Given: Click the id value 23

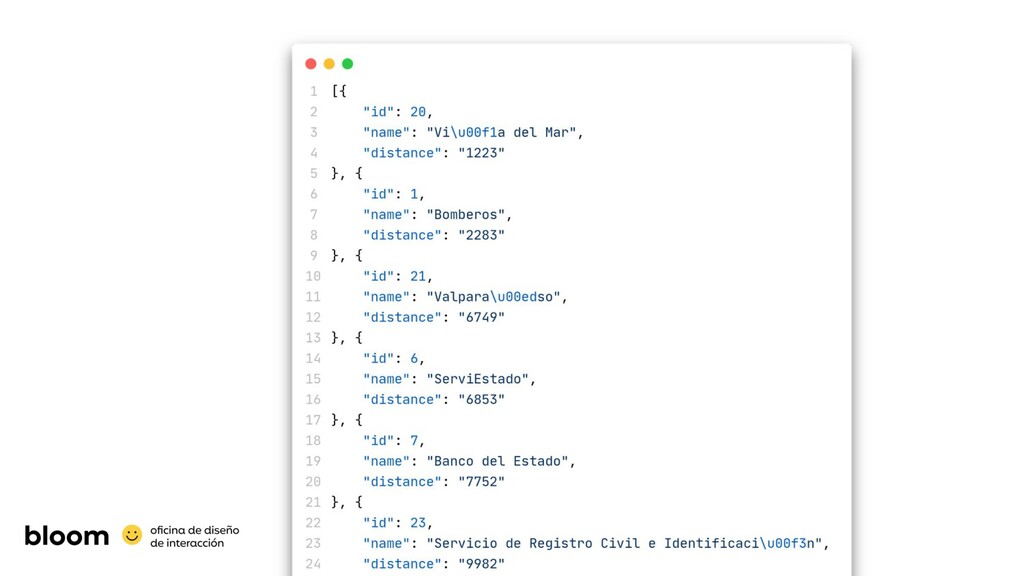Looking at the screenshot, I should (418, 523).
